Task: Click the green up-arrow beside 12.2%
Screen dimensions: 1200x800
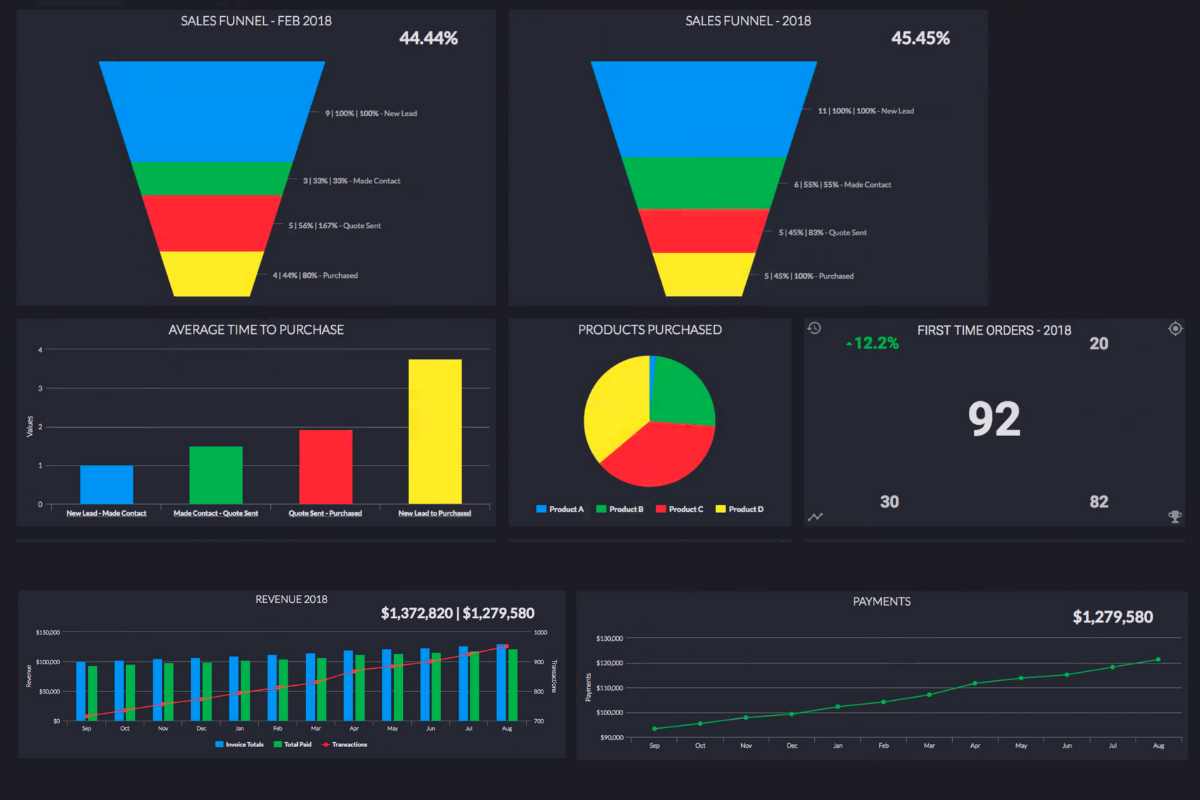Action: coord(849,344)
